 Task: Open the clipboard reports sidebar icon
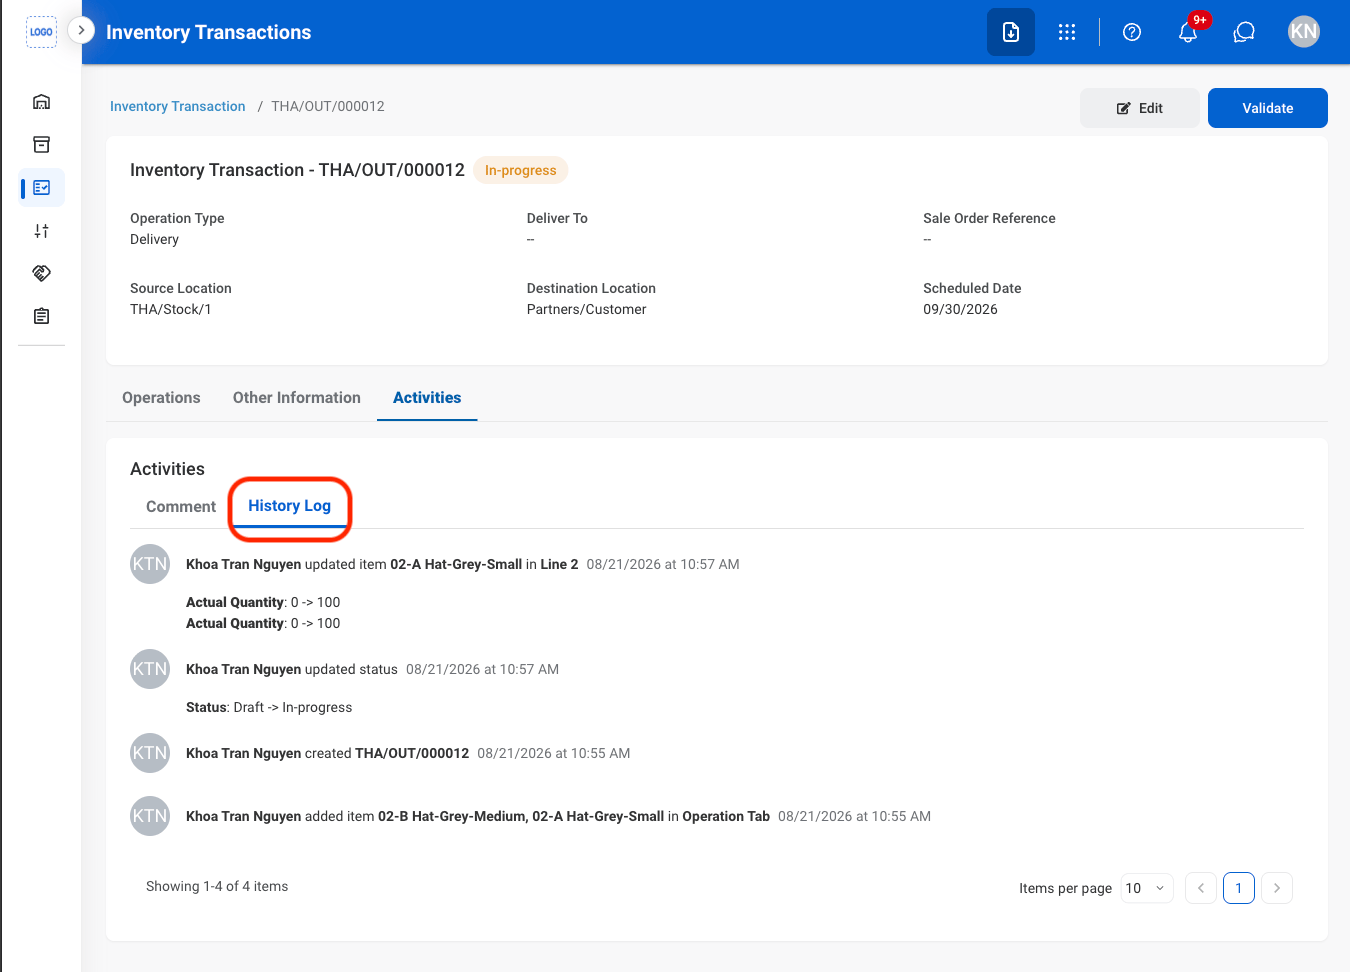pyautogui.click(x=41, y=316)
